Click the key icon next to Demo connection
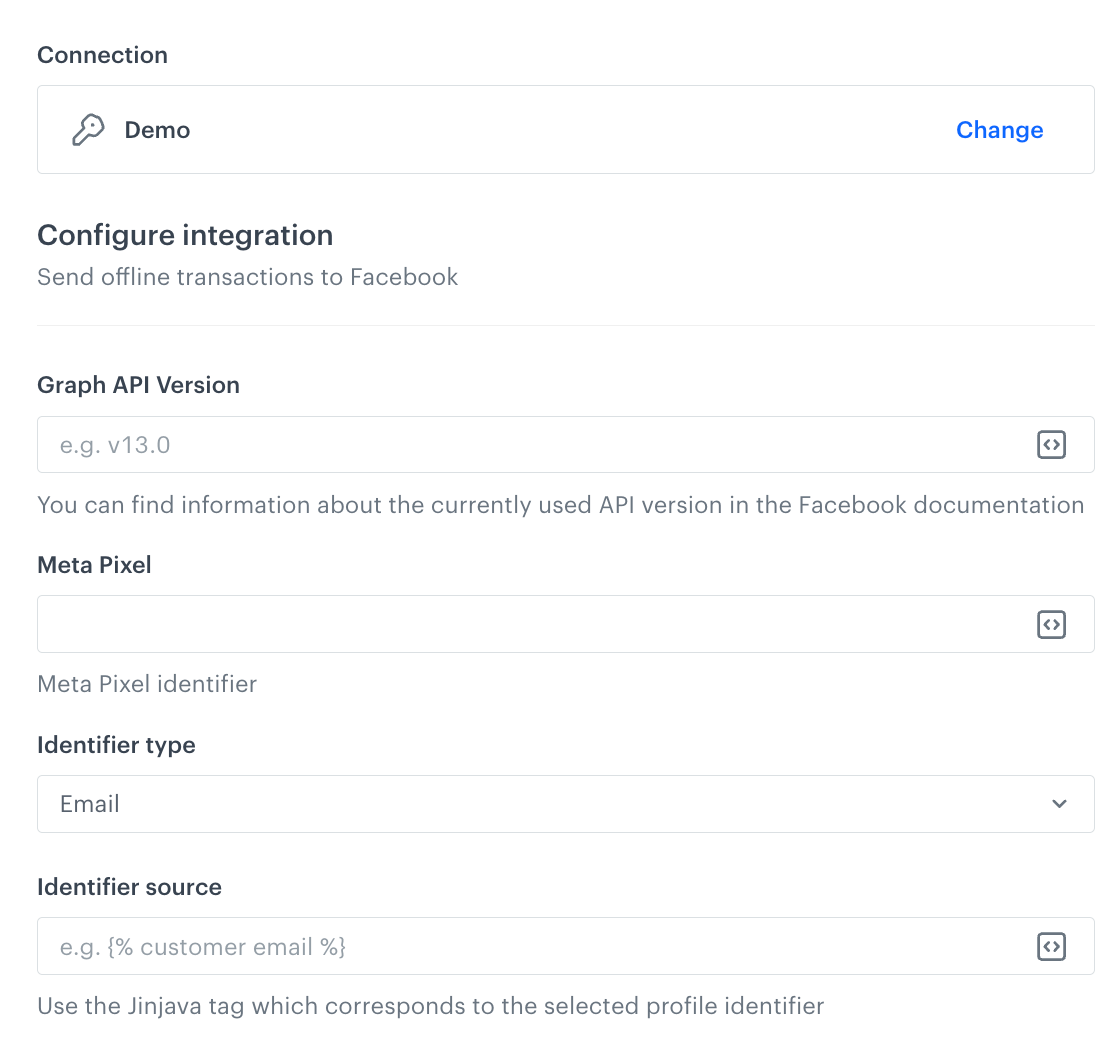Screen dimensions: 1120x1048 click(x=88, y=129)
